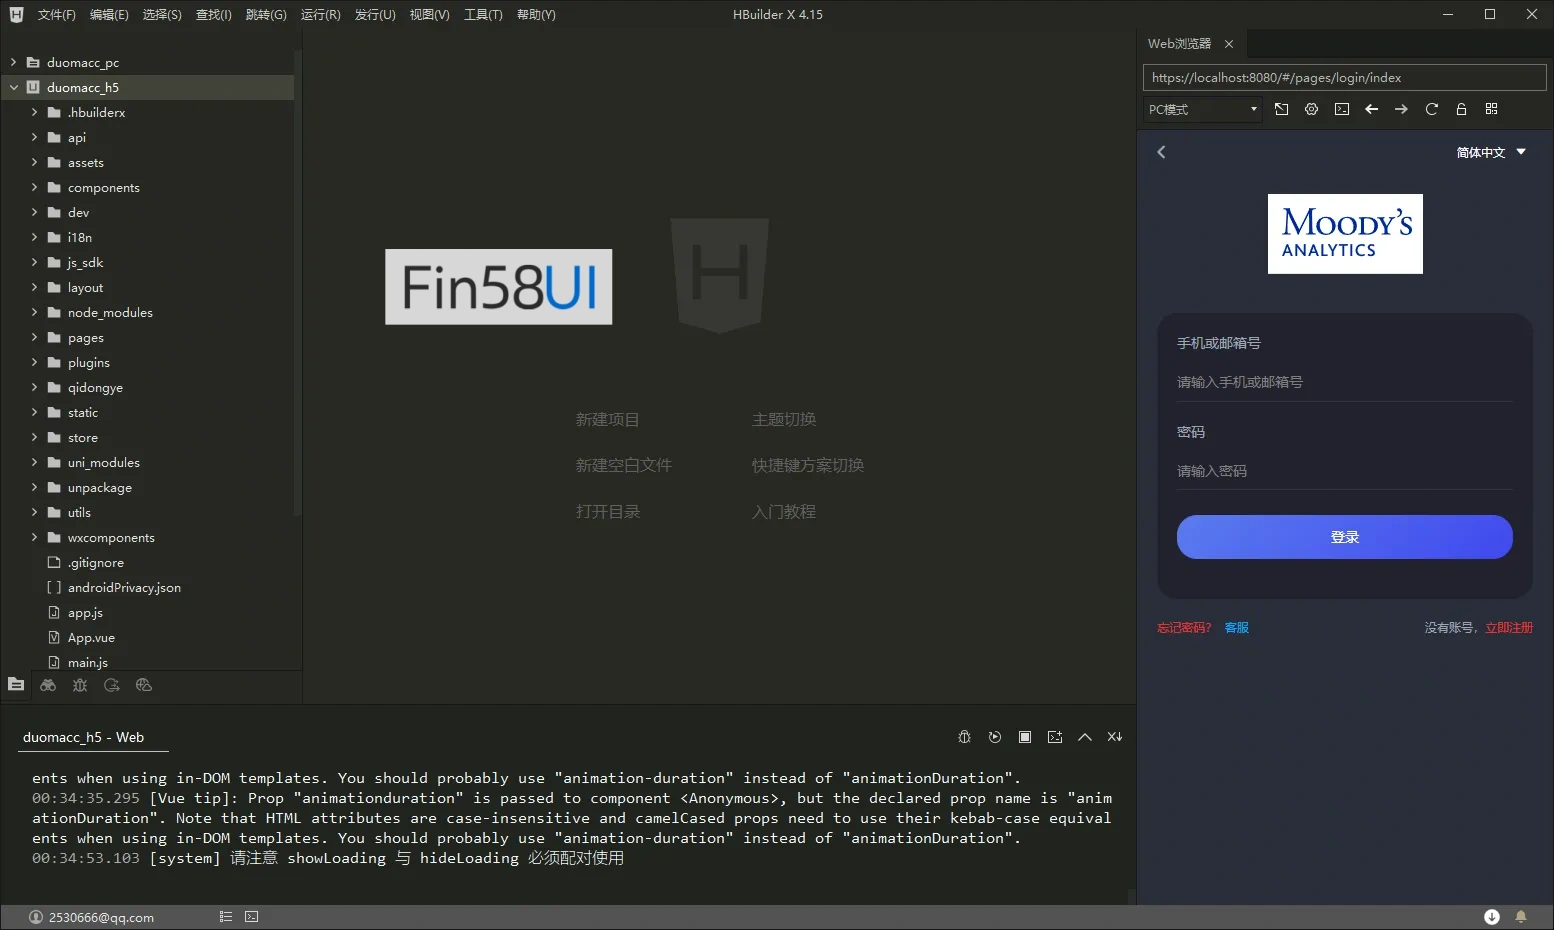The height and width of the screenshot is (930, 1554).
Task: Open browser devtools console icon
Action: tap(1341, 109)
